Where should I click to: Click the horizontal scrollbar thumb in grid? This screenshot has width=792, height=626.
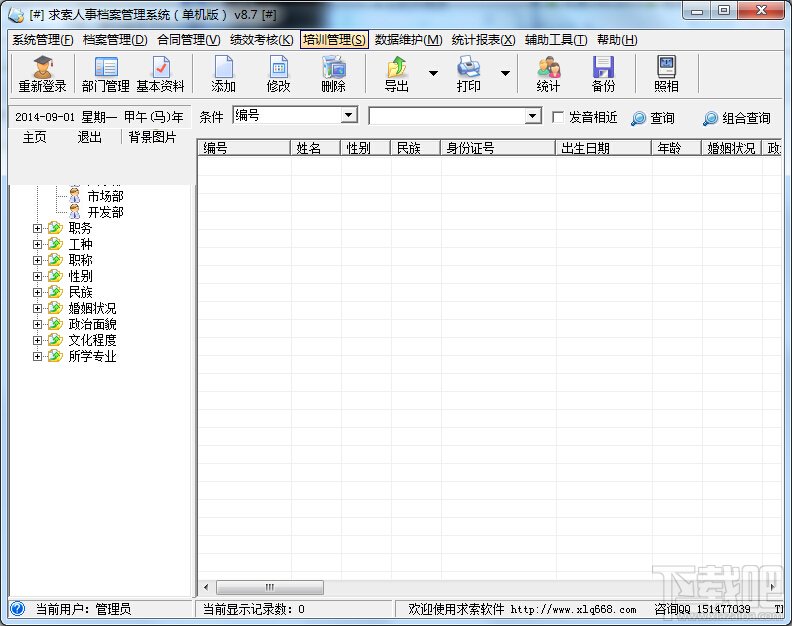[x=270, y=587]
